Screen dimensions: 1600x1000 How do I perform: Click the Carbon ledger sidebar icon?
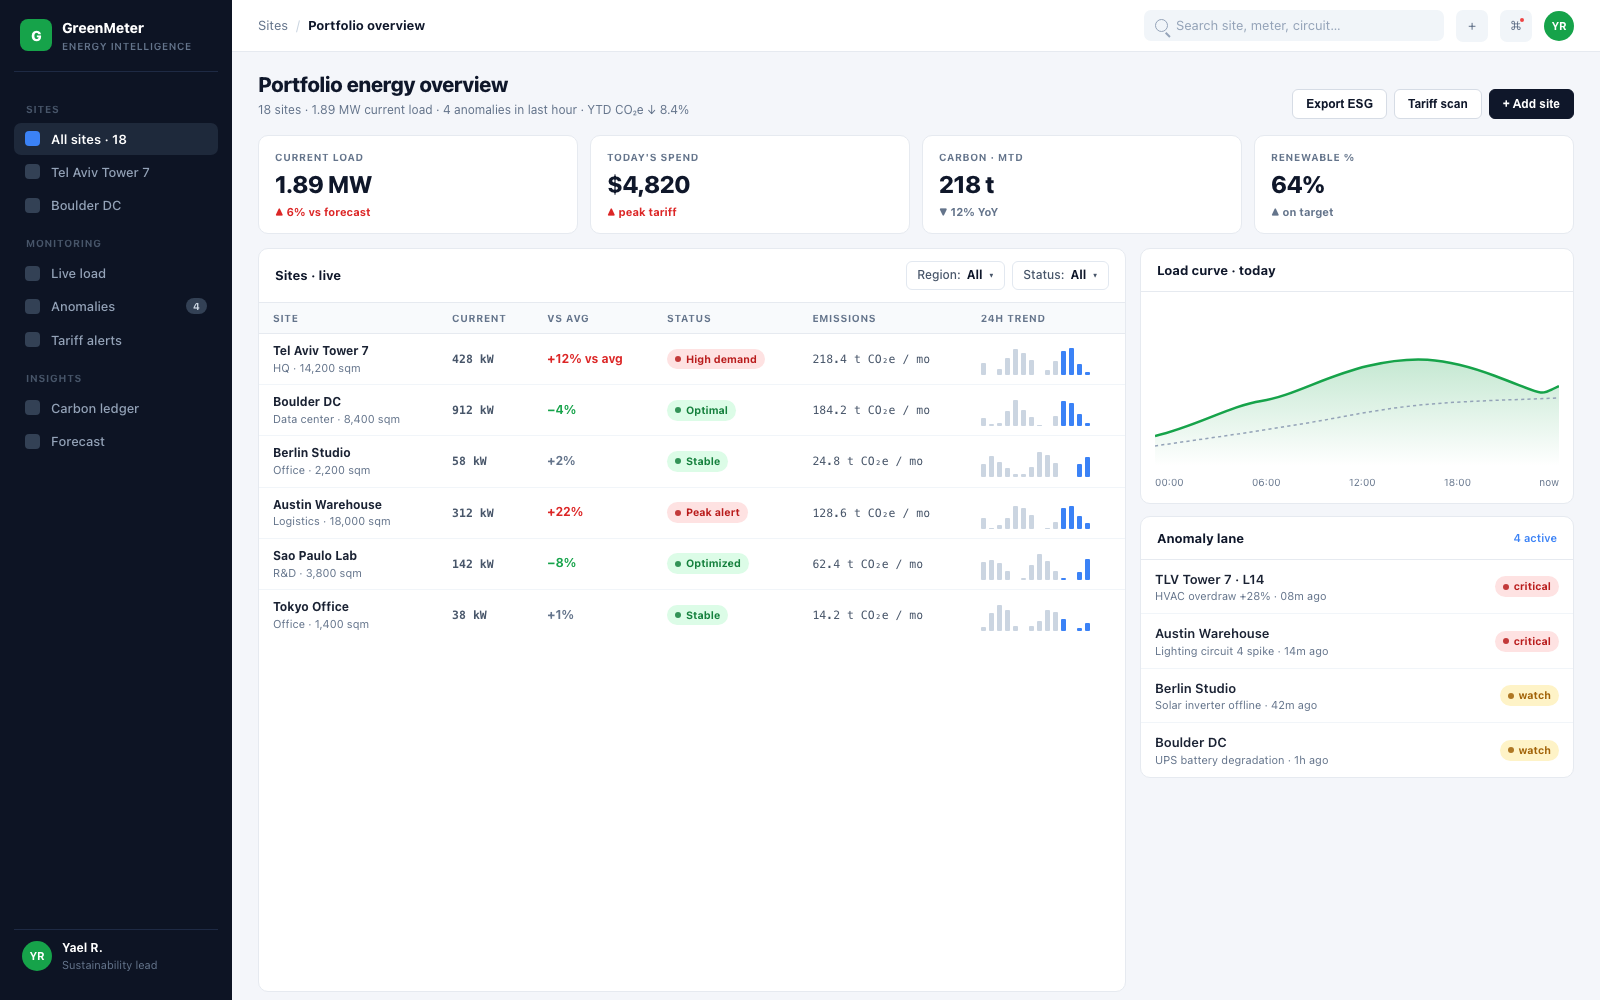coord(33,408)
